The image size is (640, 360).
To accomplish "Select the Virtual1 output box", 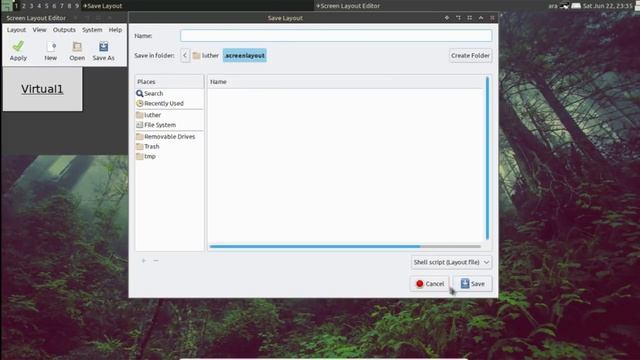I will 42,89.
